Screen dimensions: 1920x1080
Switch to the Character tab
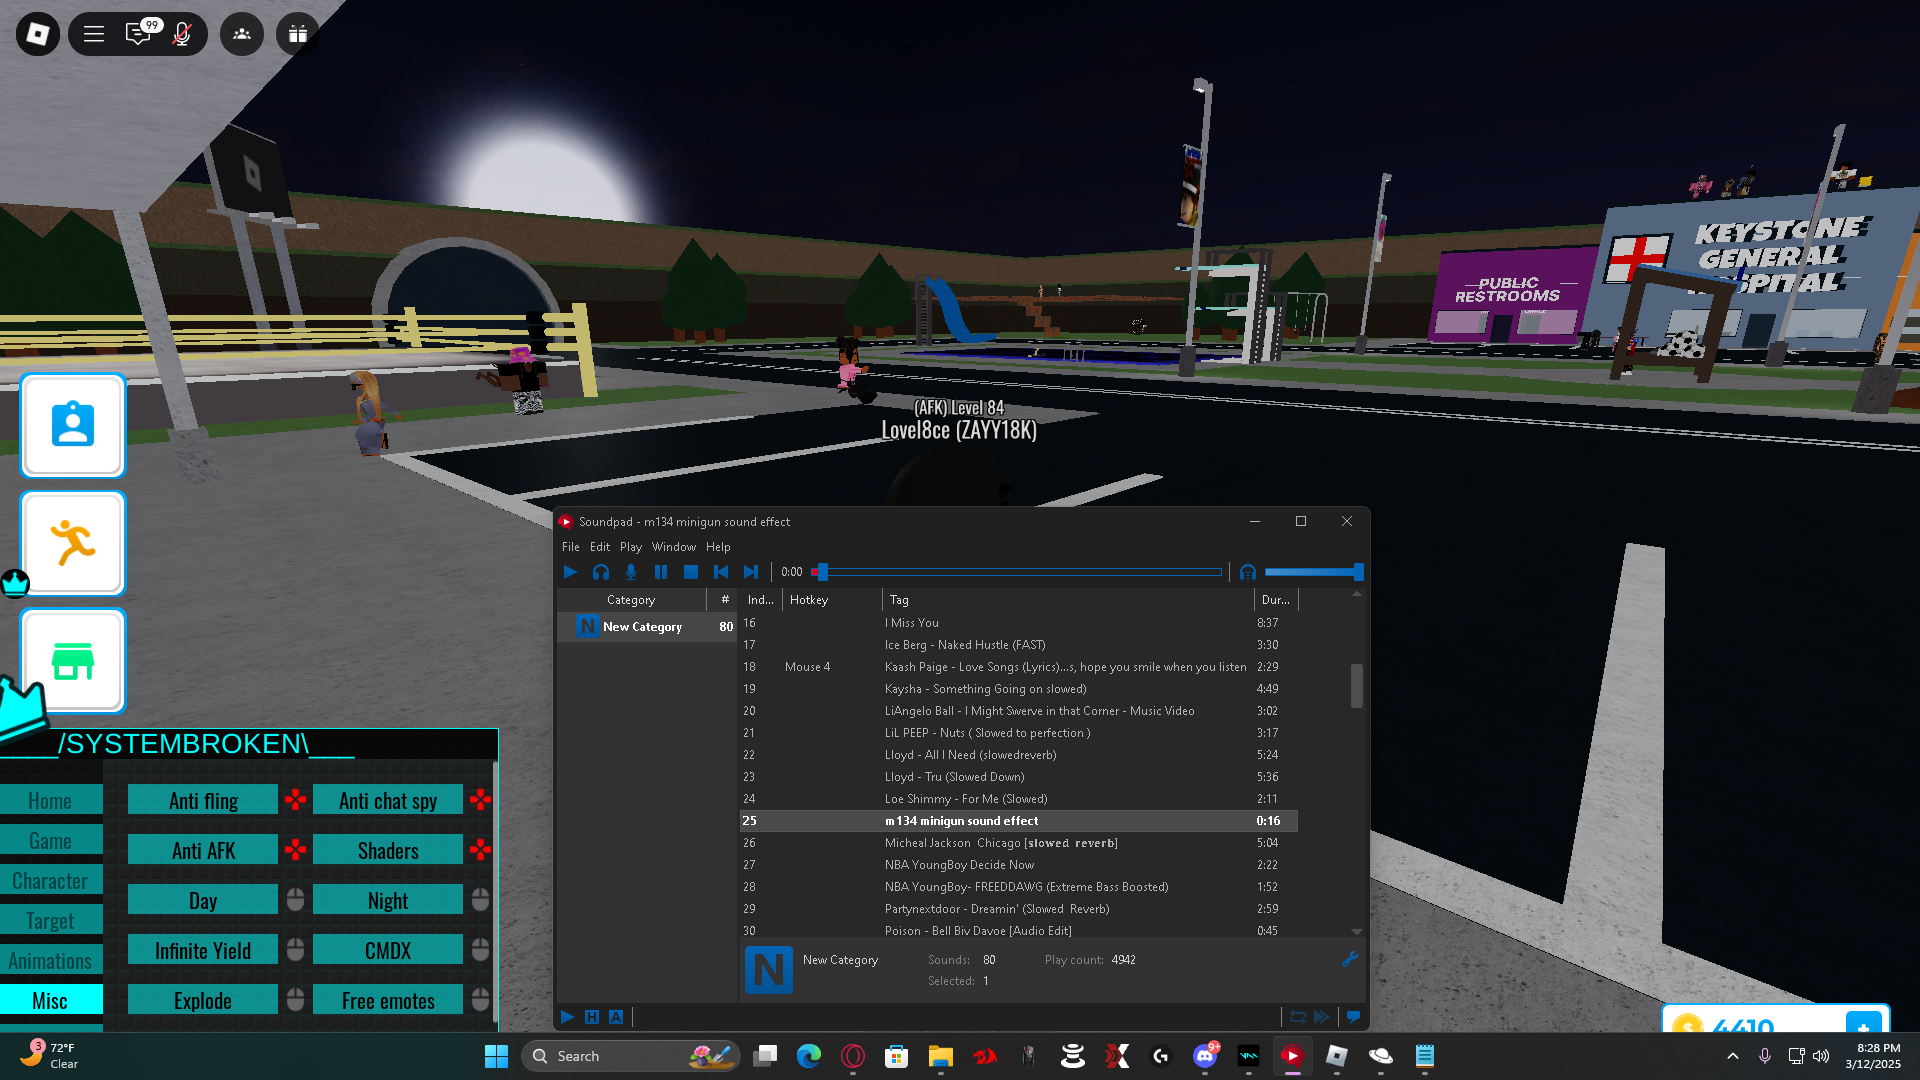pos(50,880)
